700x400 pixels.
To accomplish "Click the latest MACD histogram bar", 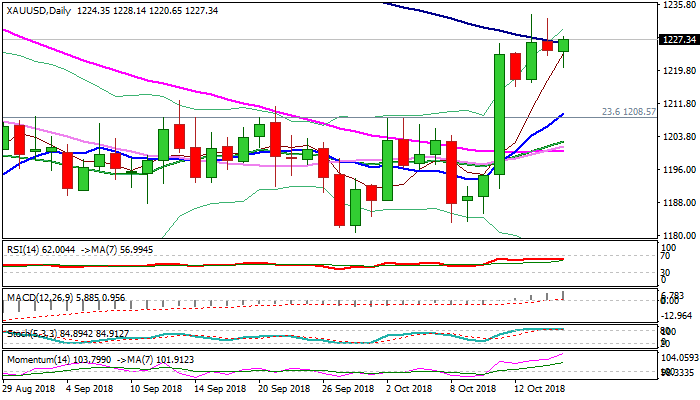I will click(x=564, y=295).
